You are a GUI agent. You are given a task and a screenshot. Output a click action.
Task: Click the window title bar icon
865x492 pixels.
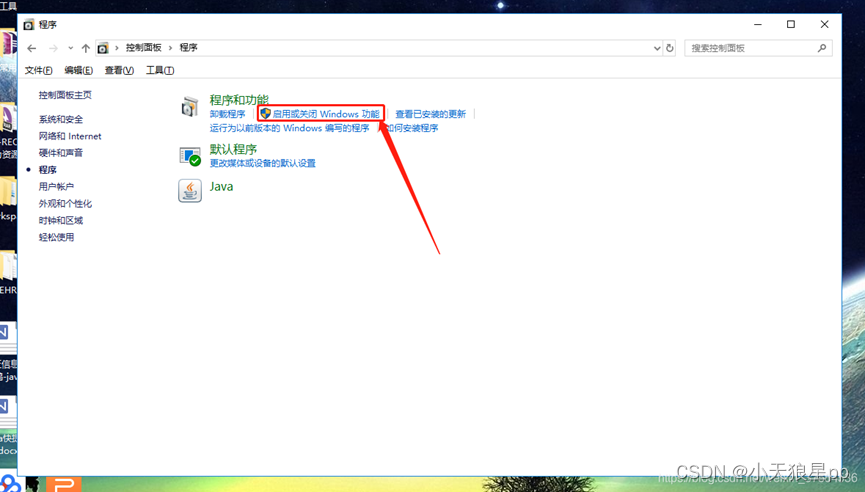(29, 25)
